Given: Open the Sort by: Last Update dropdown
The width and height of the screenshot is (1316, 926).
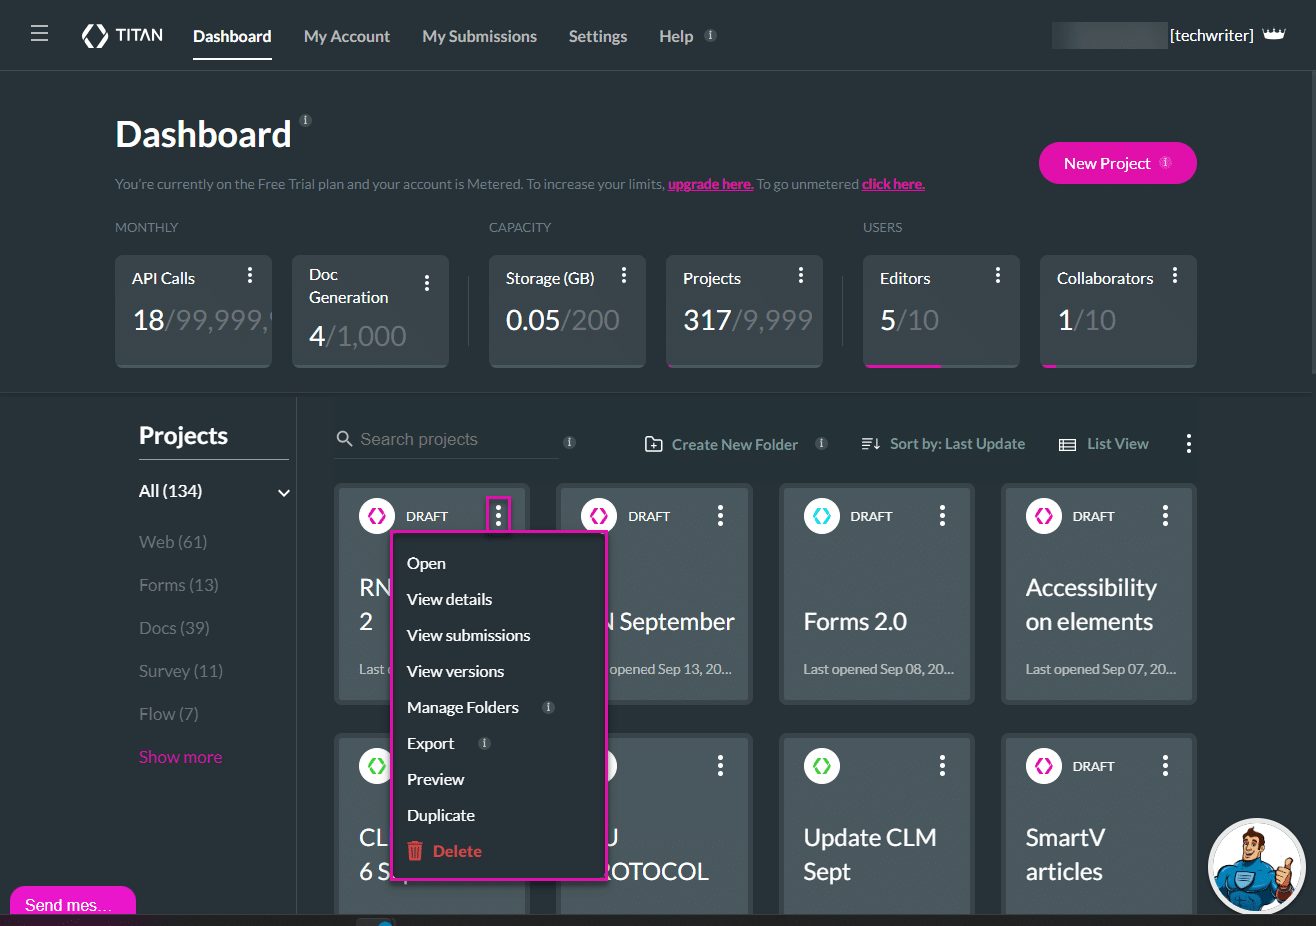Looking at the screenshot, I should [943, 444].
